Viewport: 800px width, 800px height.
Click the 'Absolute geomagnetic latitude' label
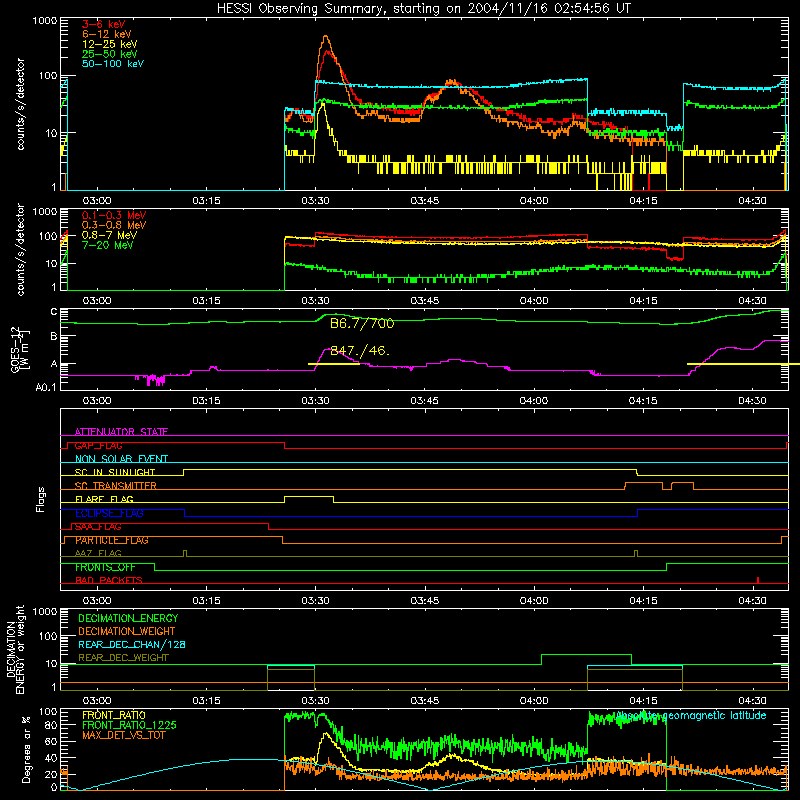691,715
